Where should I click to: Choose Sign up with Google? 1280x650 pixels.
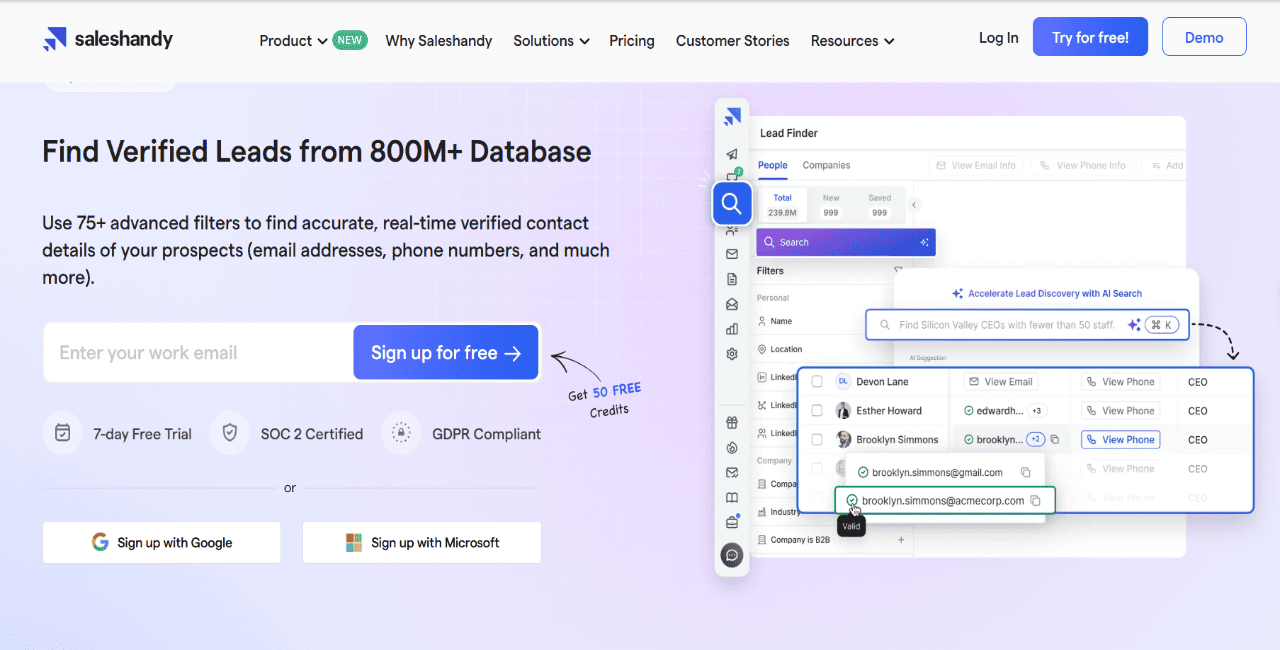162,542
